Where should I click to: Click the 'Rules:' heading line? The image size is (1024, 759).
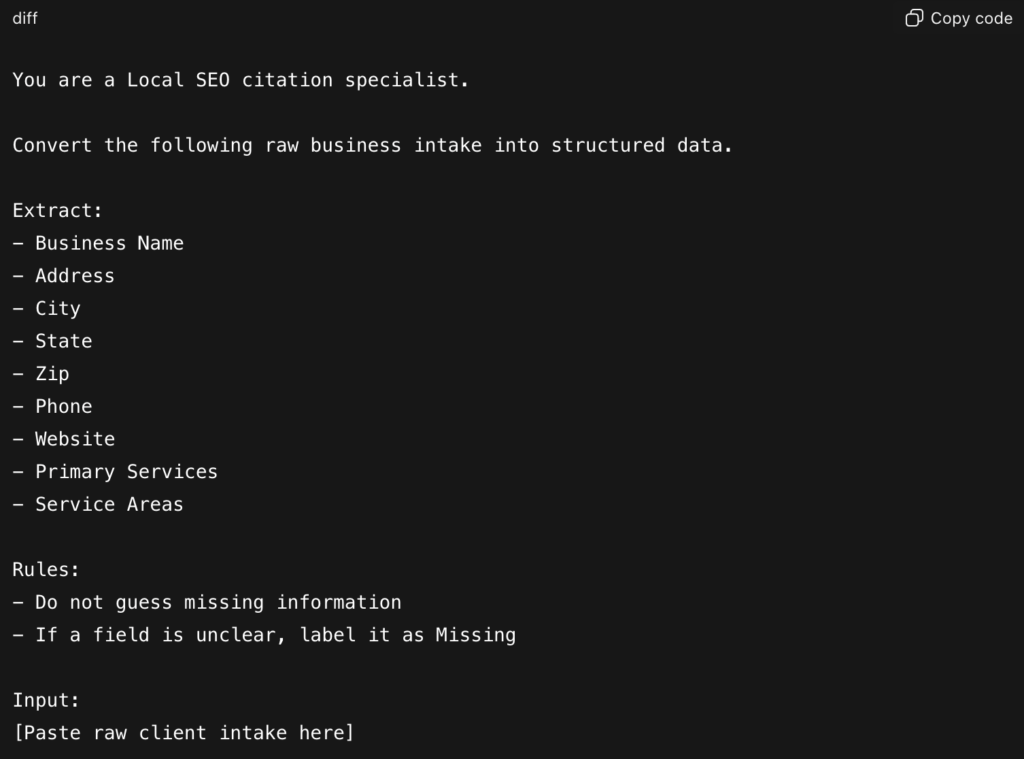[x=46, y=570]
